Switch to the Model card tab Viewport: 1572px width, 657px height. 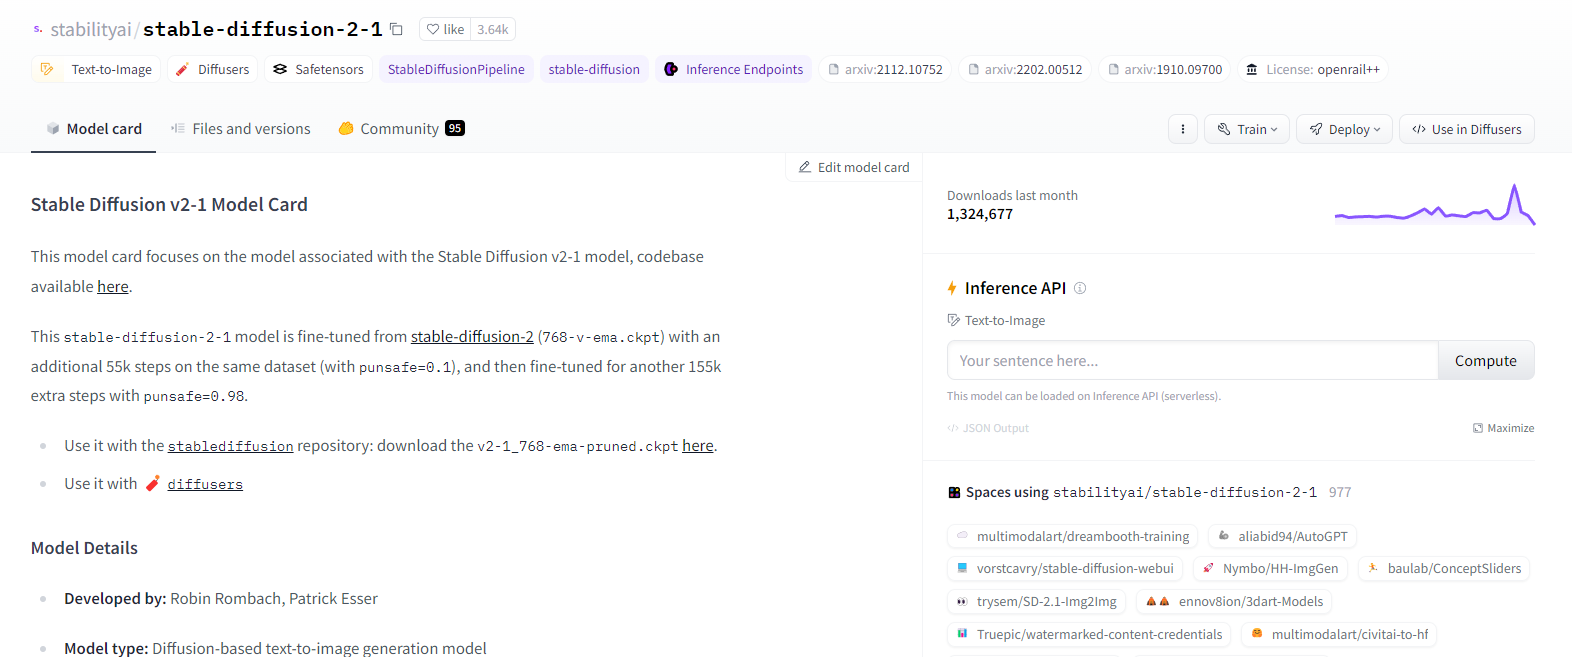[x=94, y=129]
